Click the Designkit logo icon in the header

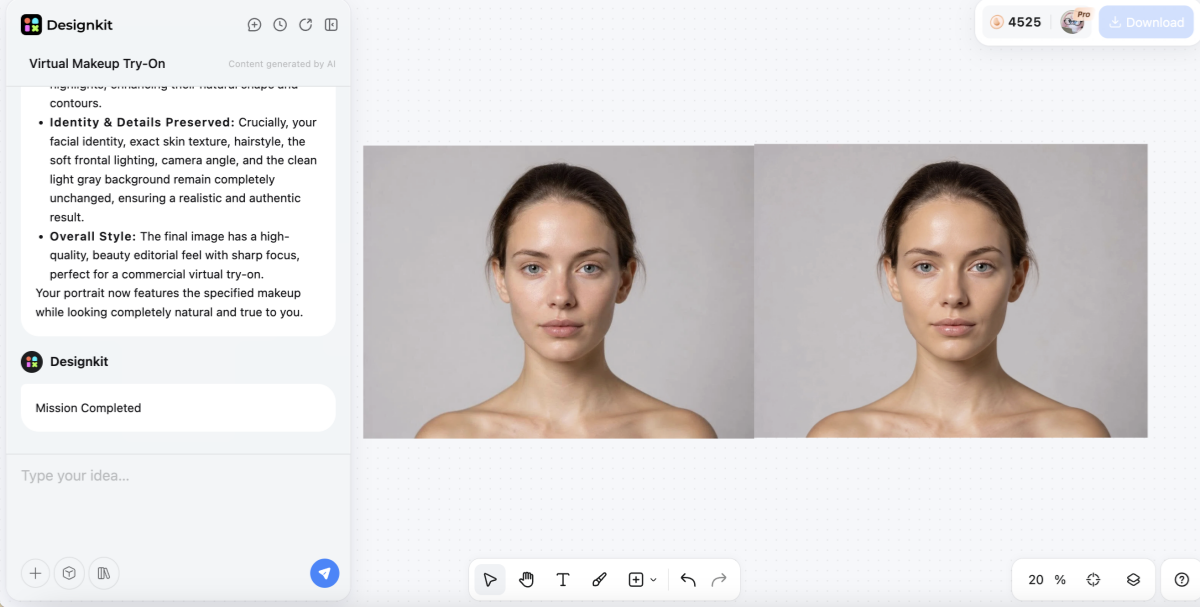[x=32, y=25]
